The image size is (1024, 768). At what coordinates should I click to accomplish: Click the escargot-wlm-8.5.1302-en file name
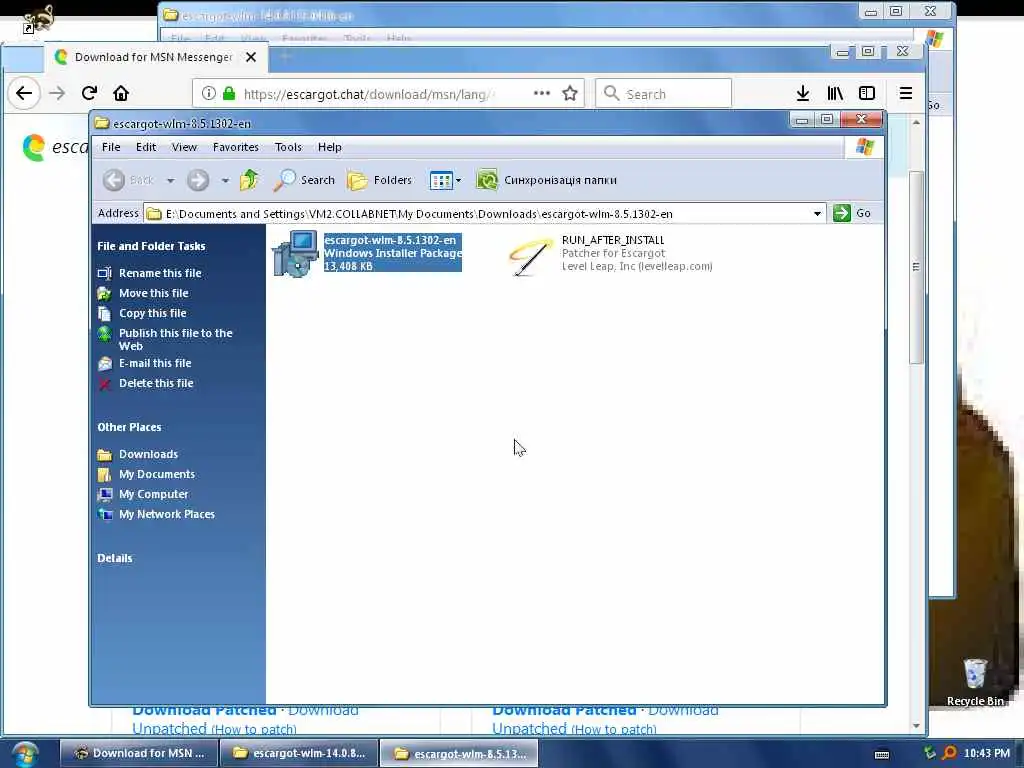[x=390, y=240]
